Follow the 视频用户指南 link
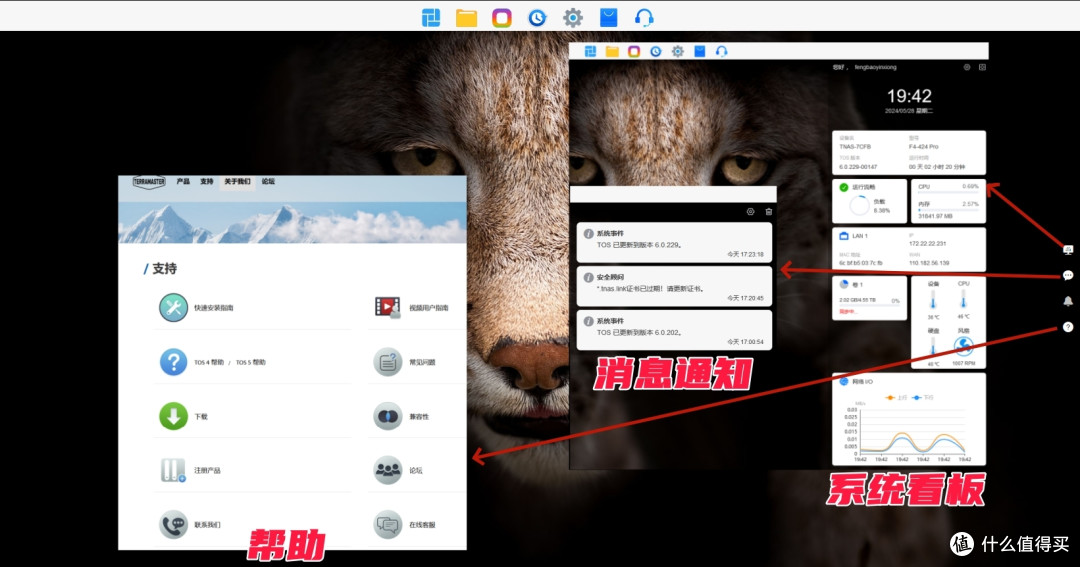Image resolution: width=1080 pixels, height=567 pixels. tap(429, 308)
